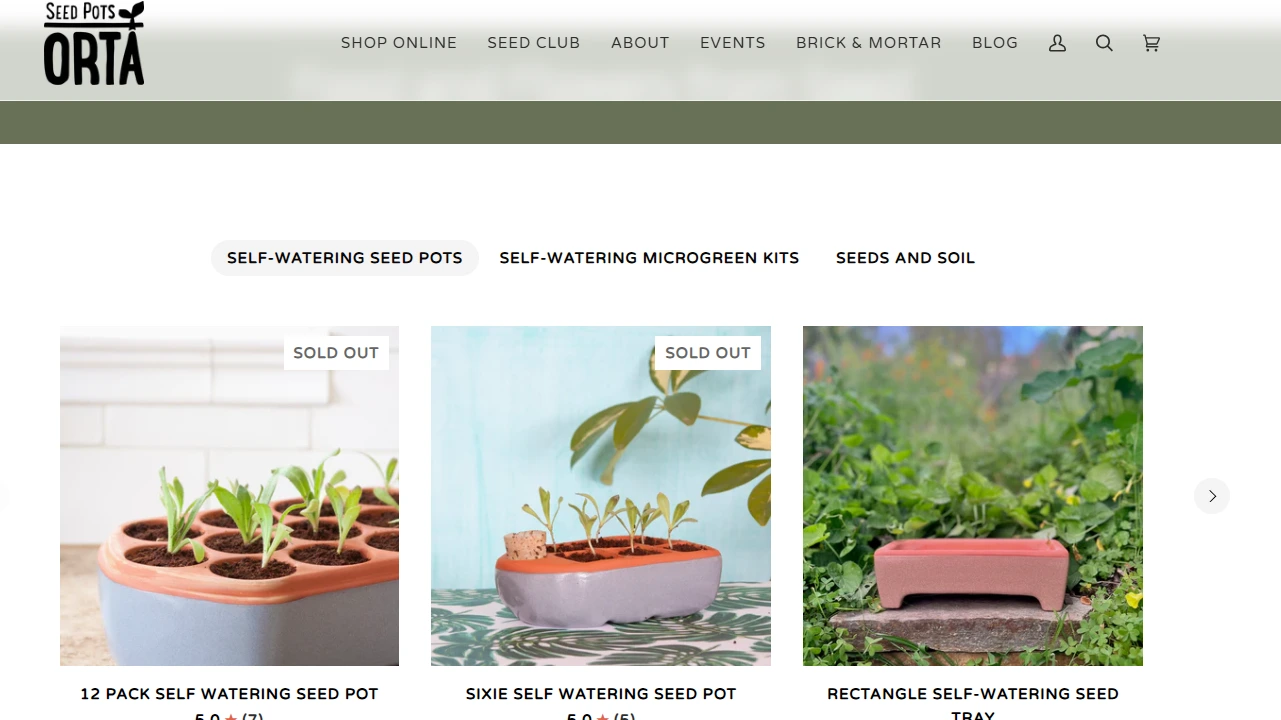Click the 12 pack seed pot photo

229,496
